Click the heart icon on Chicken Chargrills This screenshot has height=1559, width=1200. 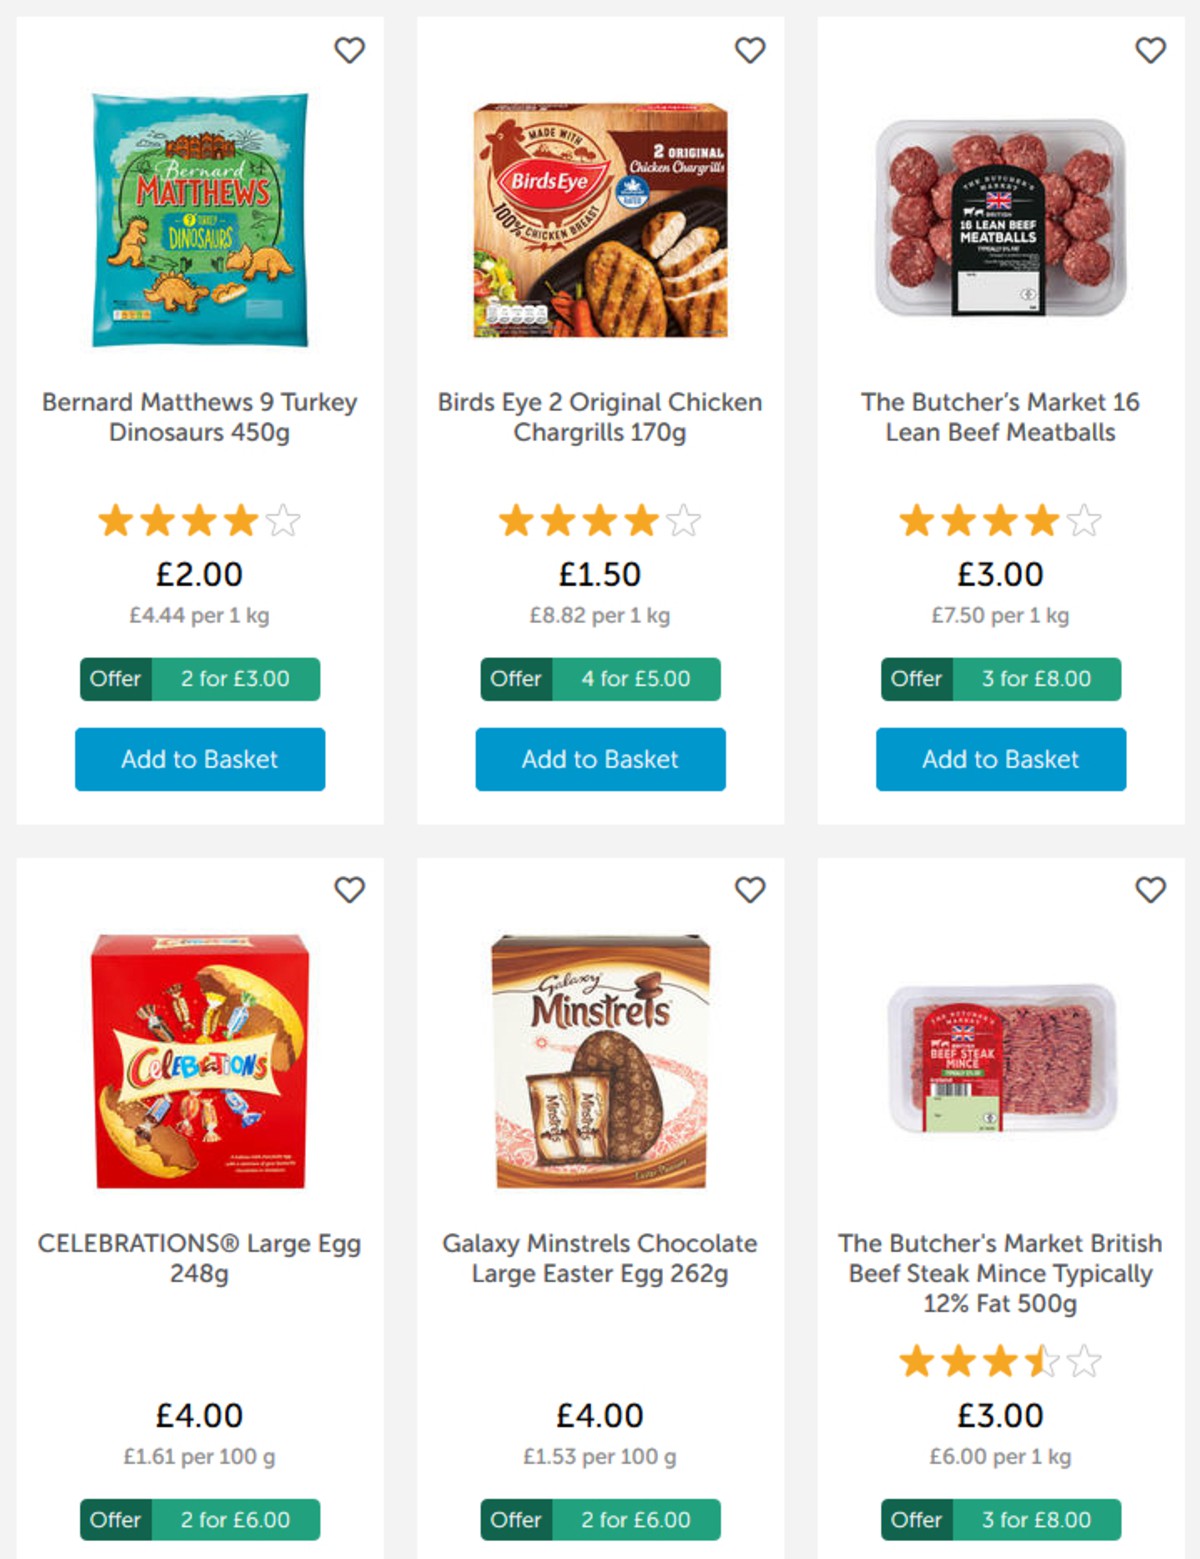coord(749,50)
